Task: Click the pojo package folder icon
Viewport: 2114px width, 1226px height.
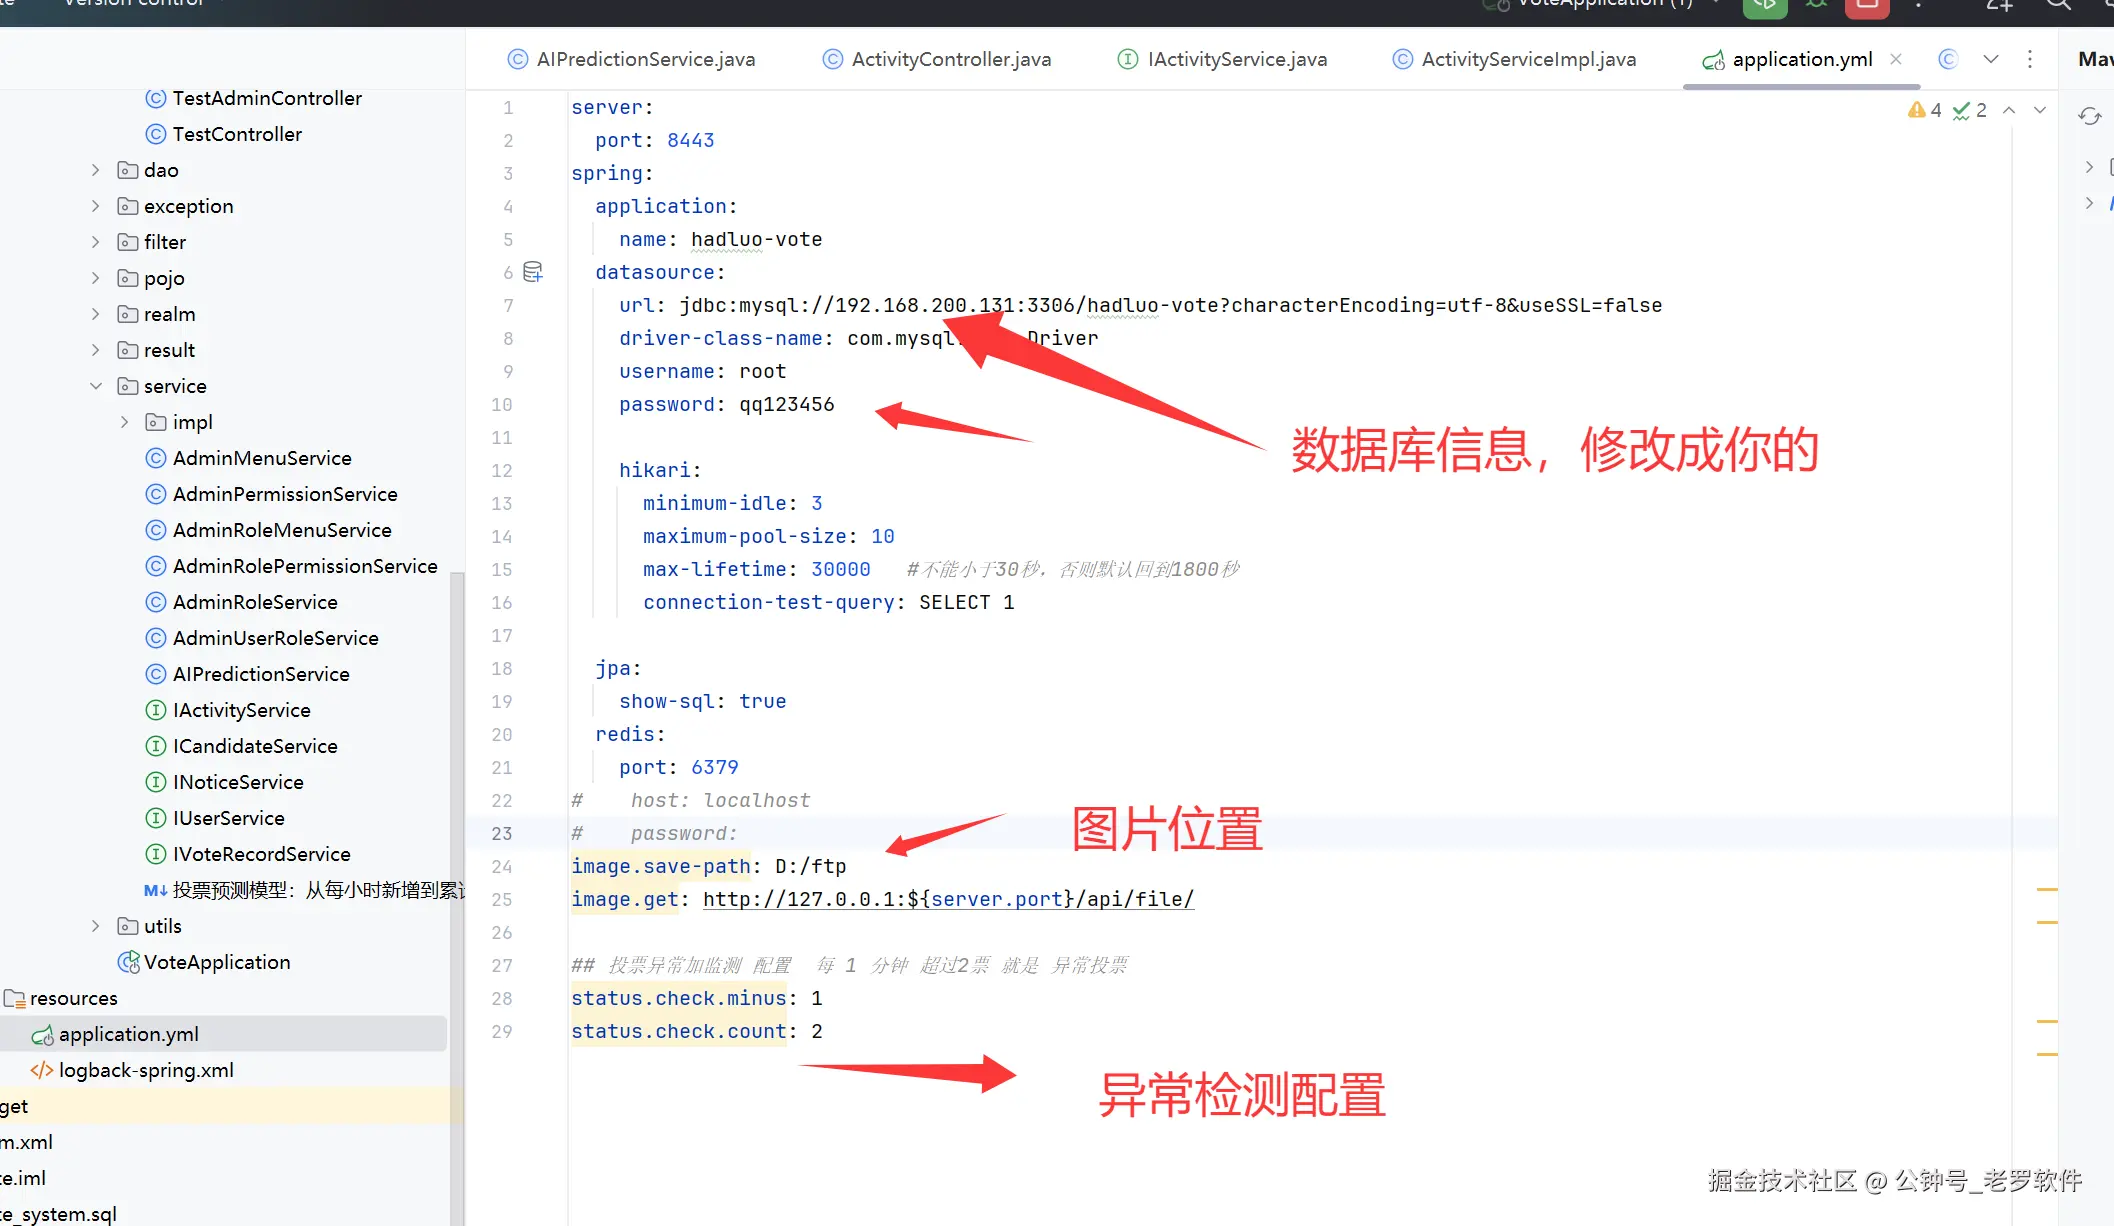Action: pos(127,278)
